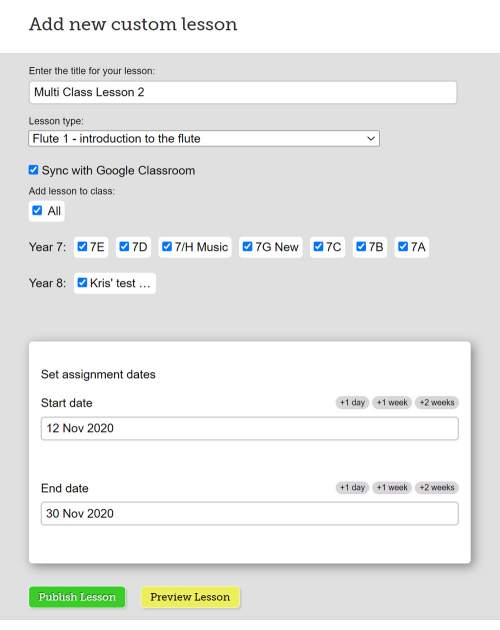Screen dimensions: 500x630
Task: Open the Lesson type dropdown
Action: (204, 139)
